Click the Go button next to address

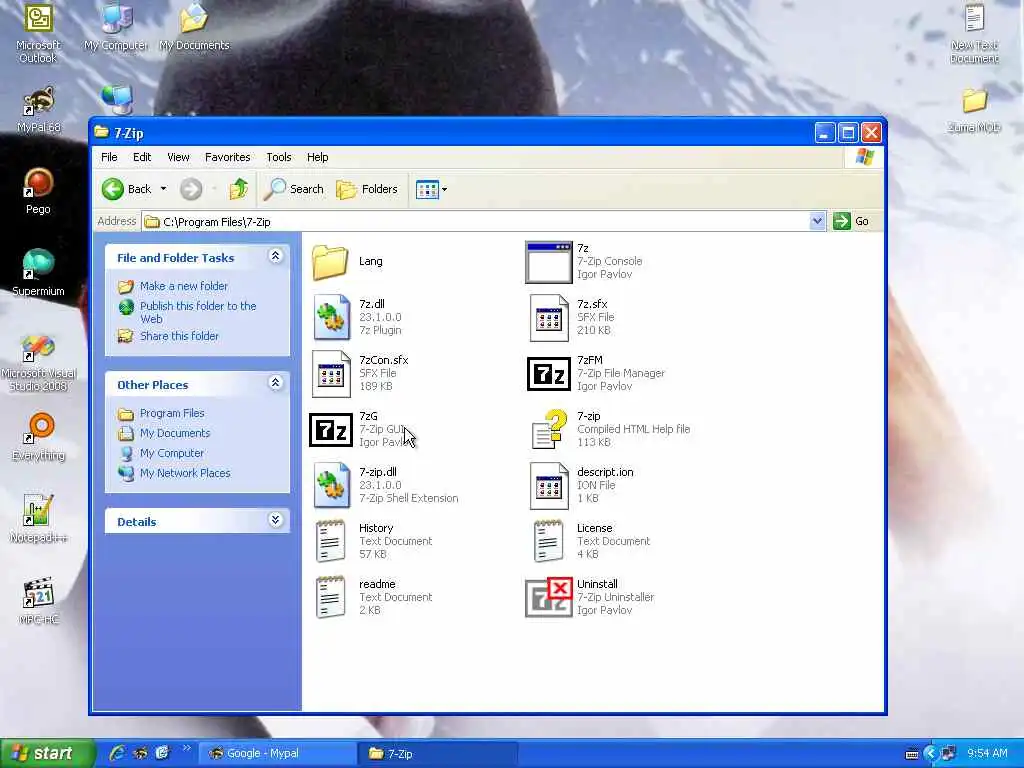click(852, 221)
